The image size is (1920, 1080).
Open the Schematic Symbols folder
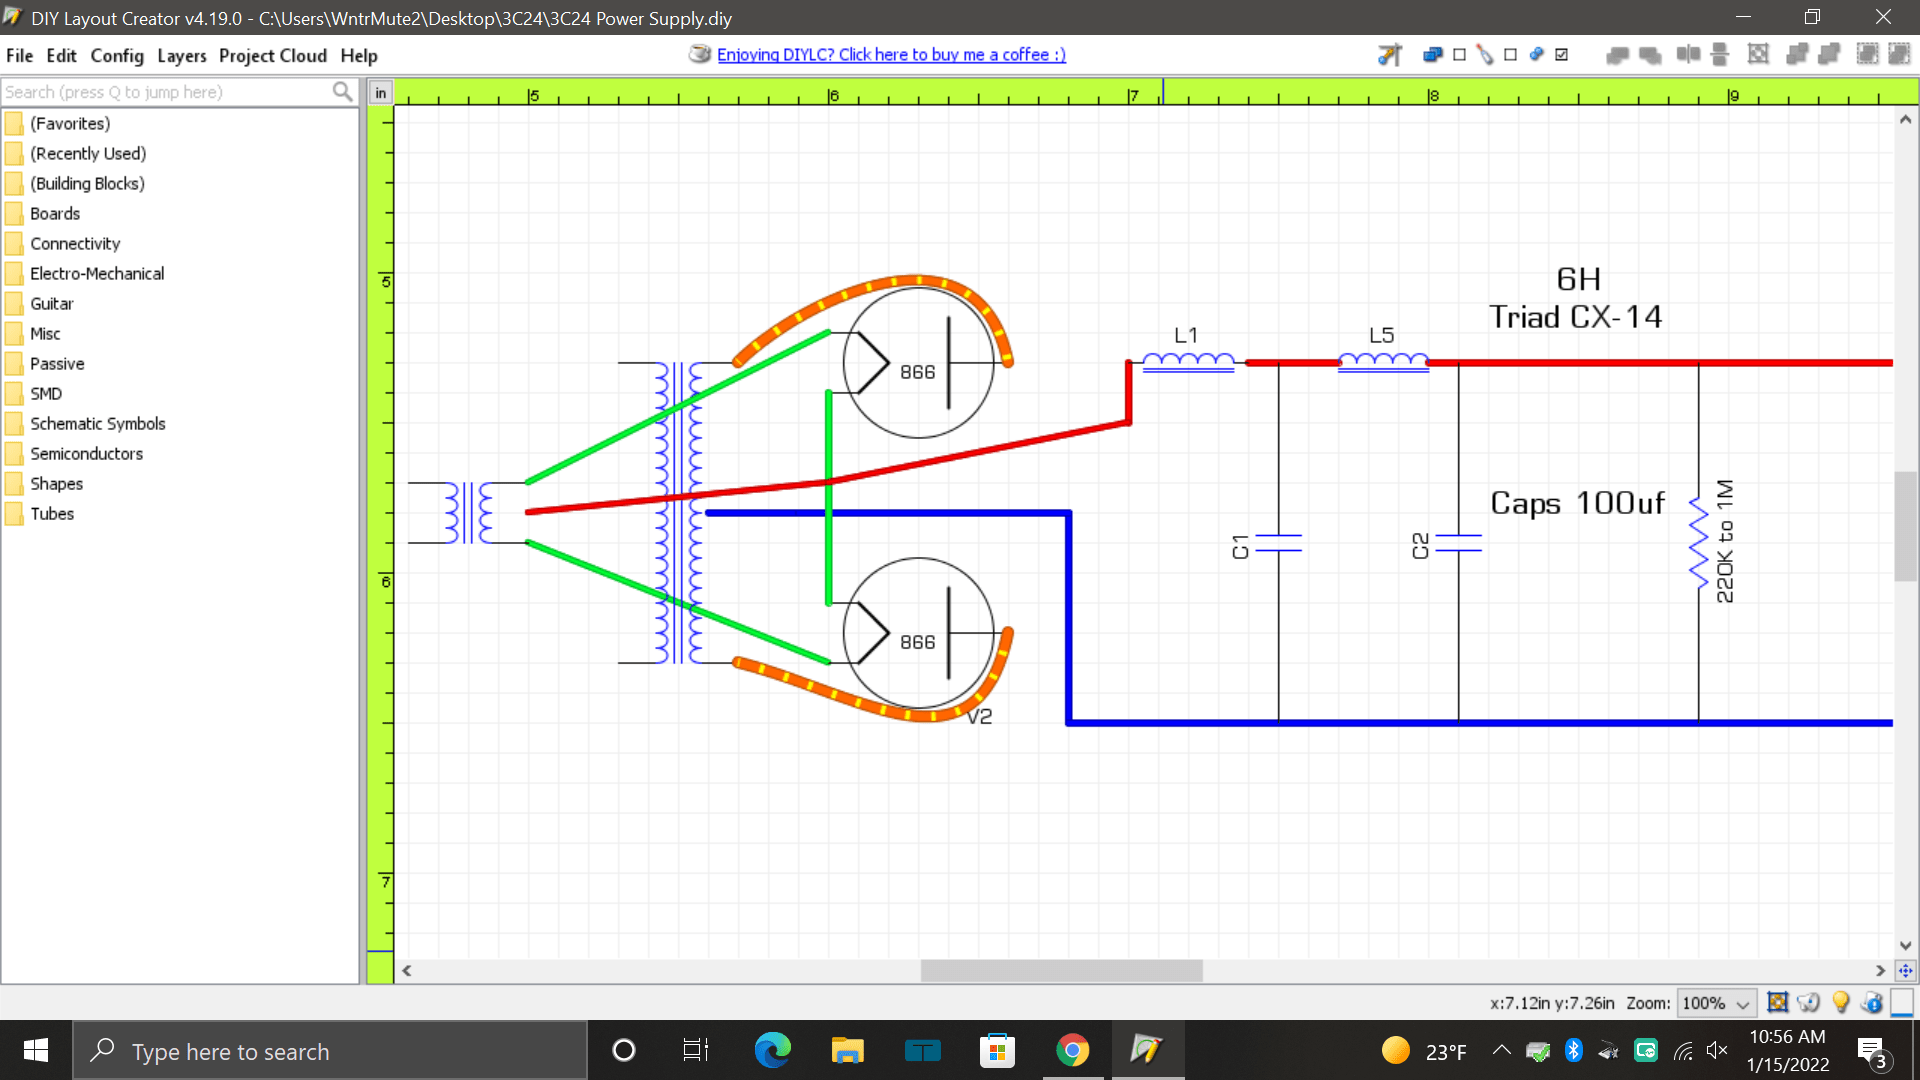pyautogui.click(x=98, y=423)
